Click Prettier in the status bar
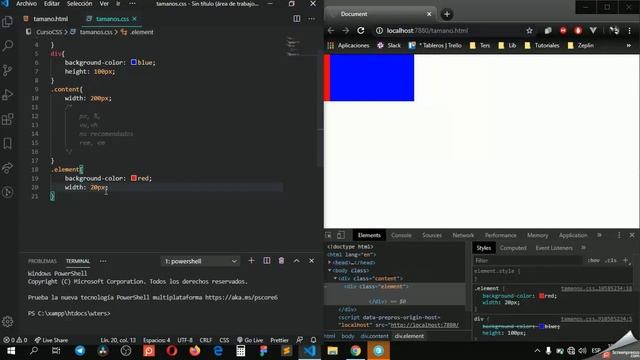Image resolution: width=640 pixels, height=360 pixels. pos(279,340)
